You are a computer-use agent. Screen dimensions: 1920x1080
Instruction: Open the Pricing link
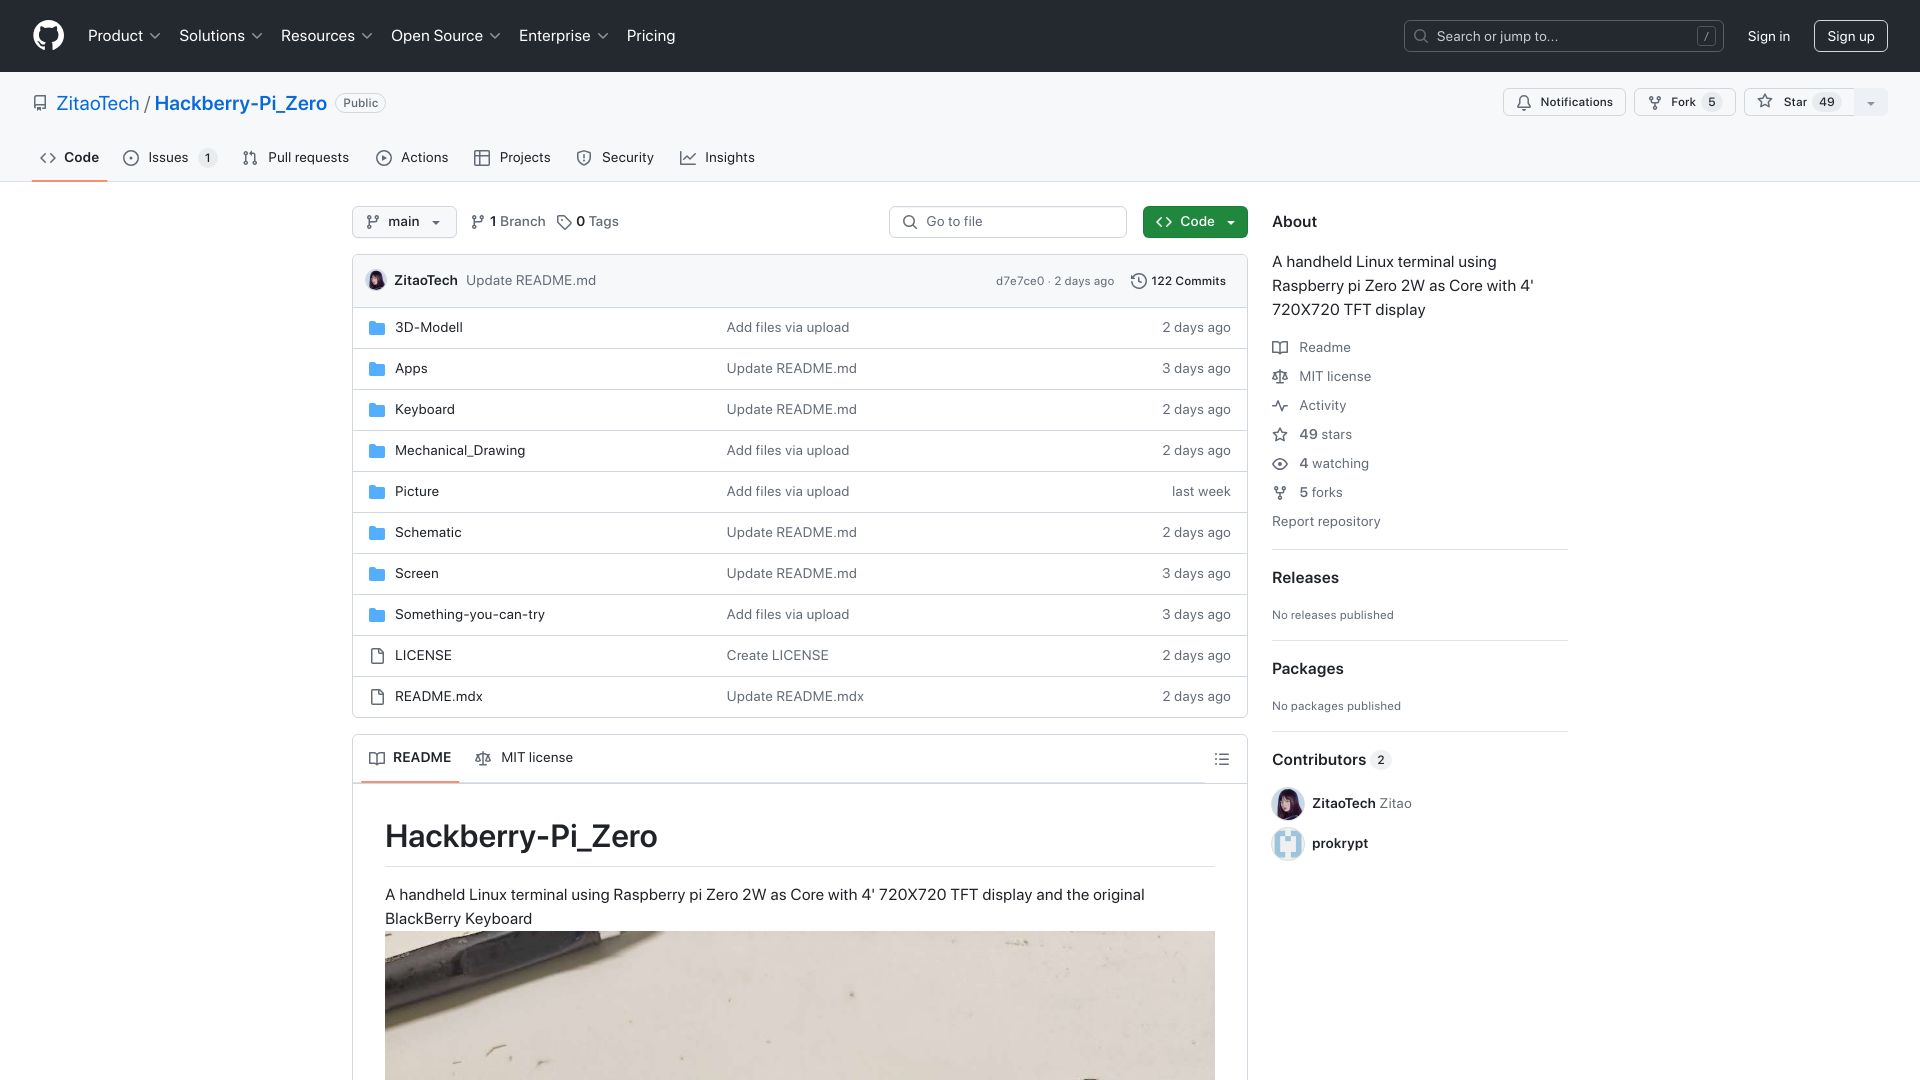pyautogui.click(x=651, y=36)
